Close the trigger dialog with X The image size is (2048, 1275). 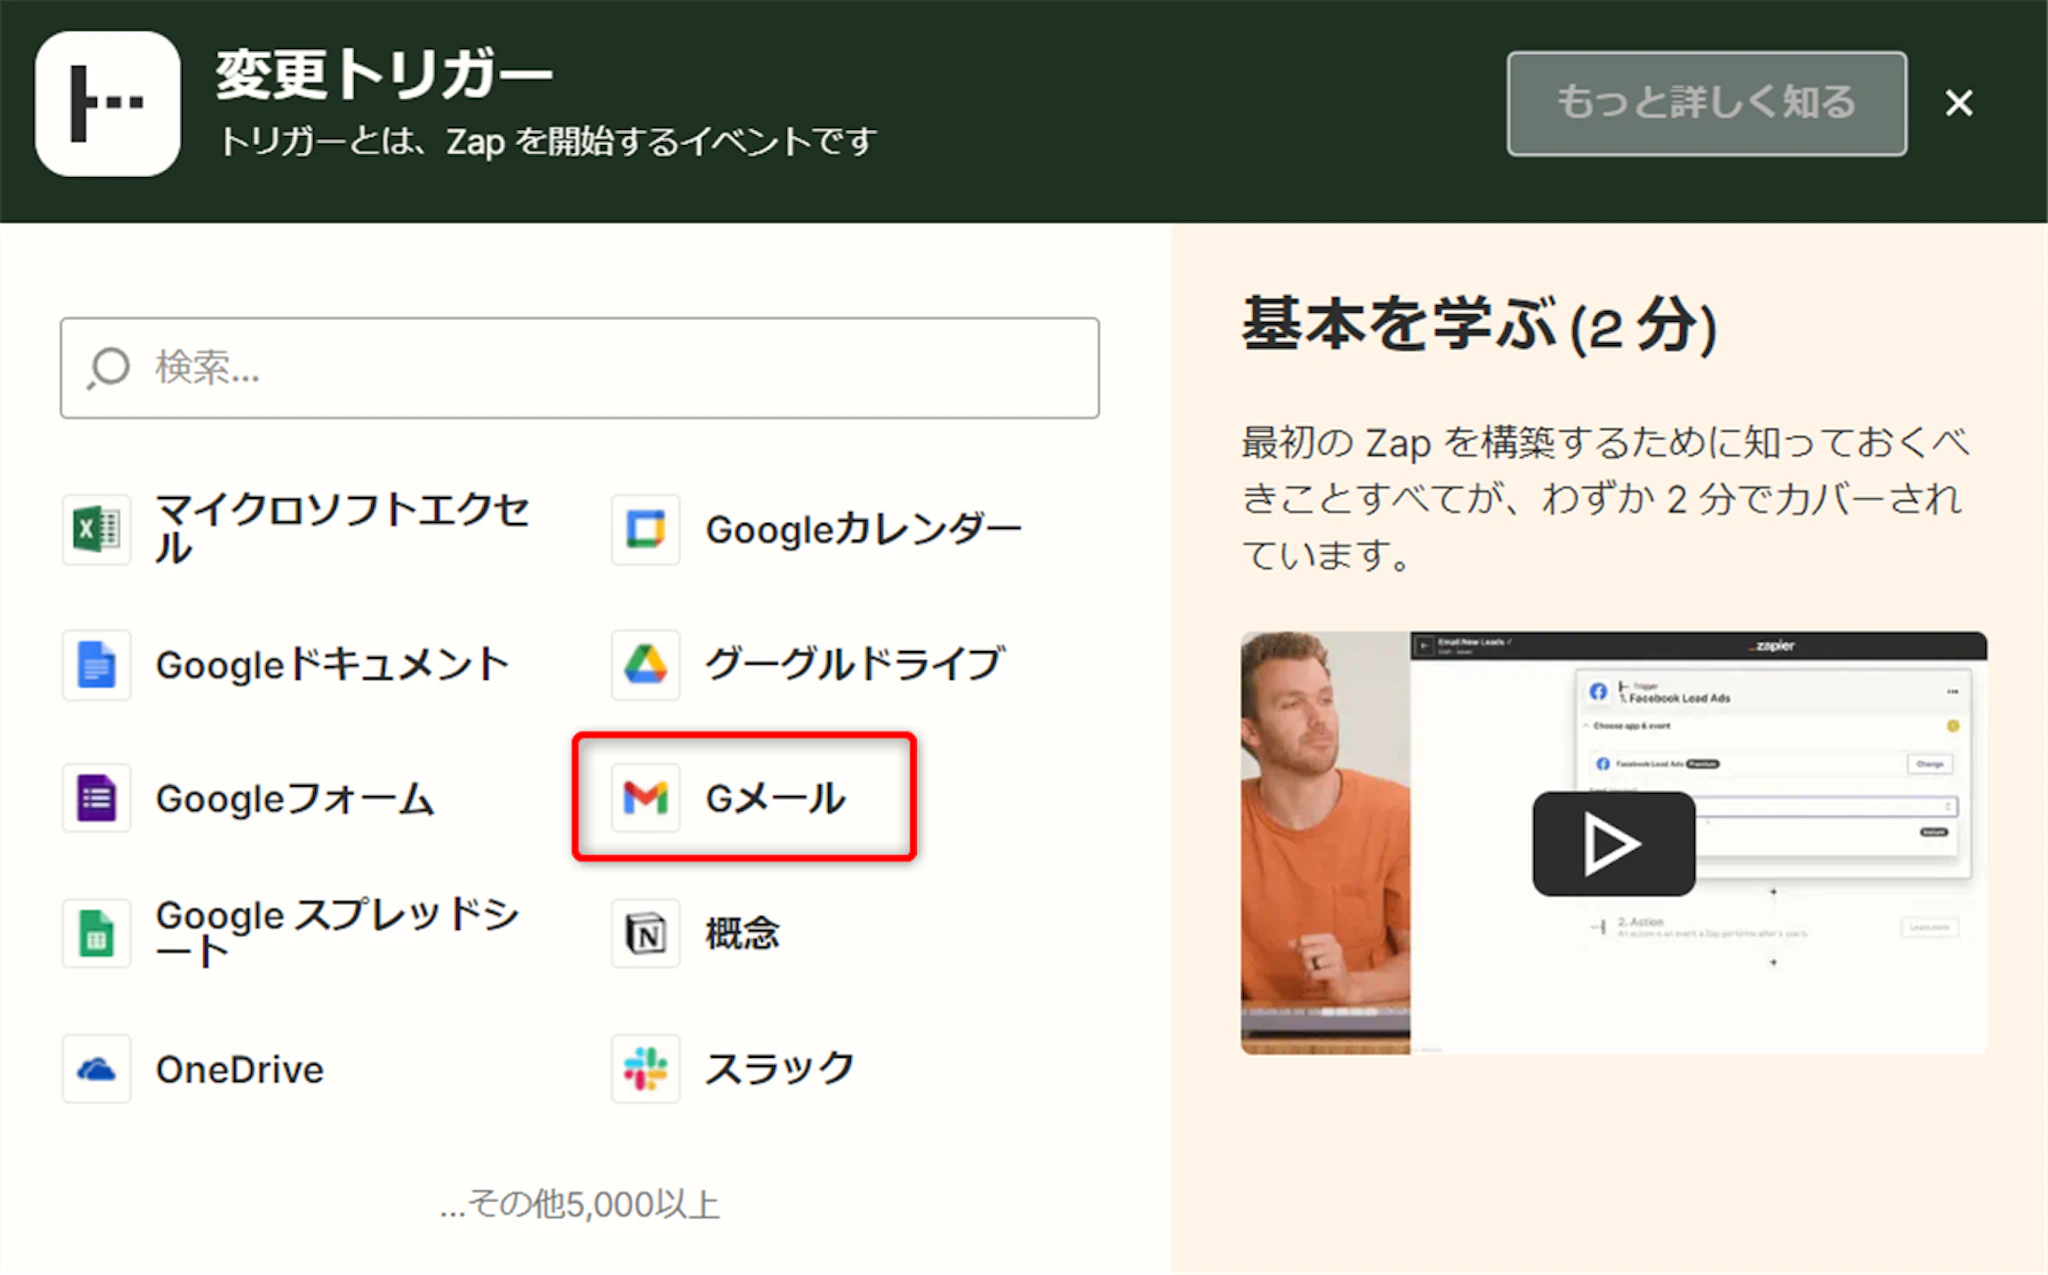point(1959,103)
